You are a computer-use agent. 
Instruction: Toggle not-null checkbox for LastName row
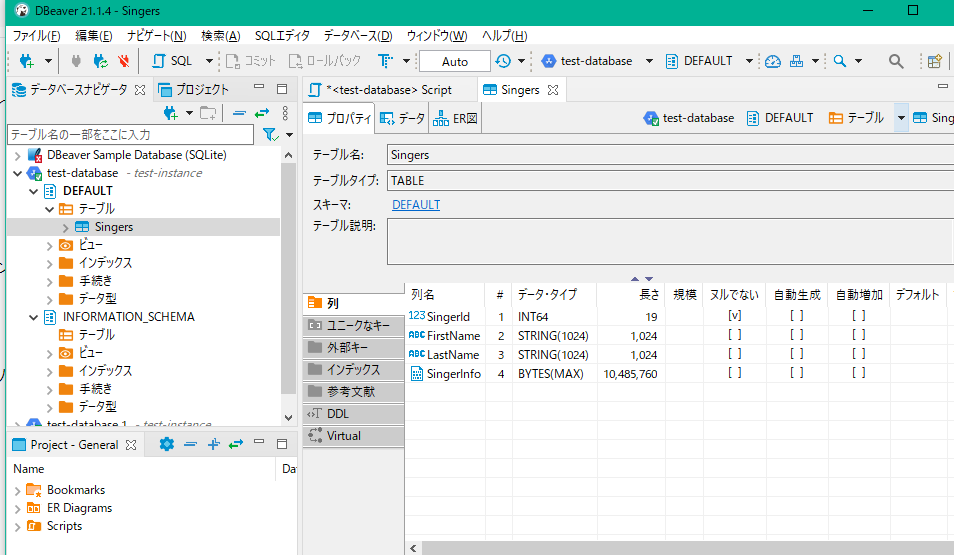tap(735, 354)
